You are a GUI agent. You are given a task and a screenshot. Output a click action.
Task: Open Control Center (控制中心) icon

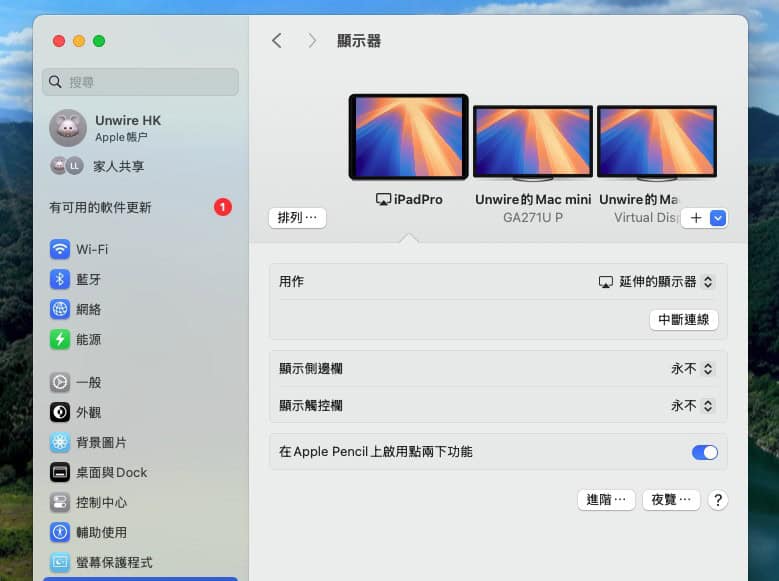coord(60,502)
